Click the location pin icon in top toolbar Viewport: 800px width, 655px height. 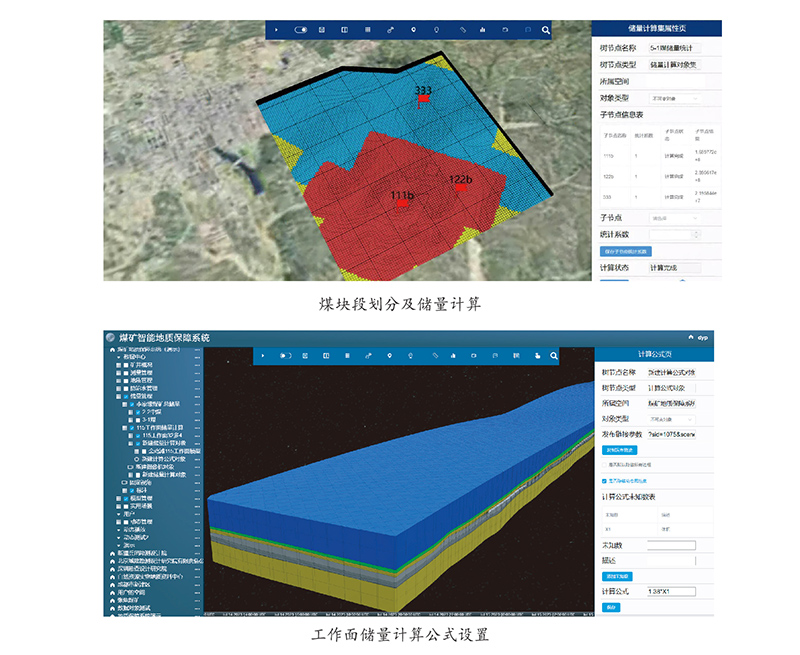tap(414, 30)
